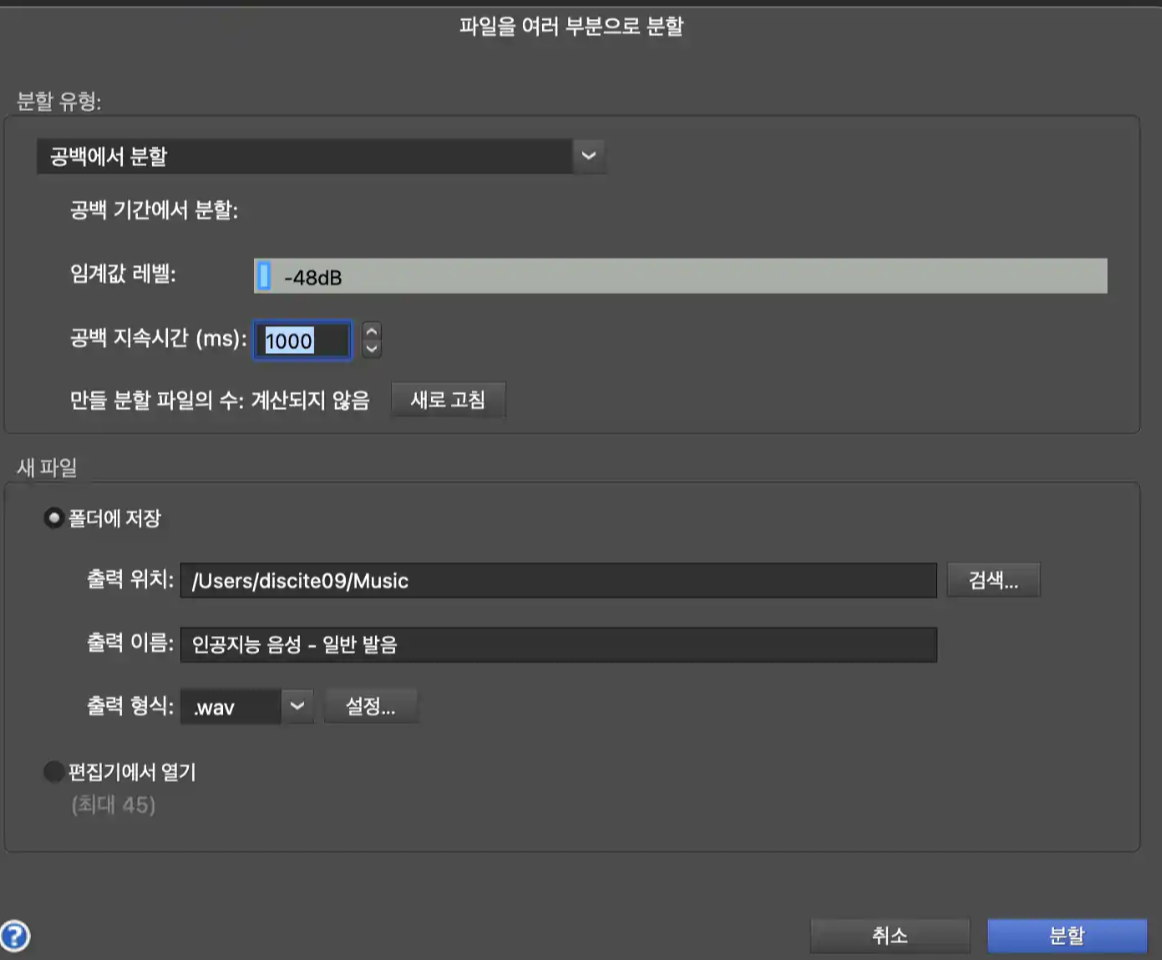Click the blue '분할' button to split the file

pos(1069,935)
